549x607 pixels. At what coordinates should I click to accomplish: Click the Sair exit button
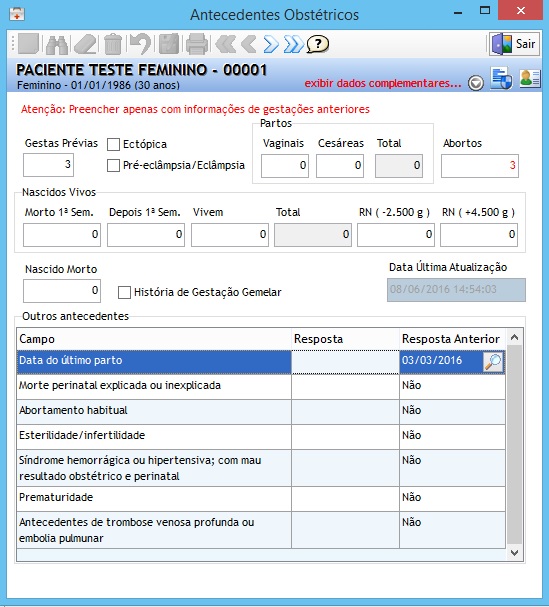(515, 44)
